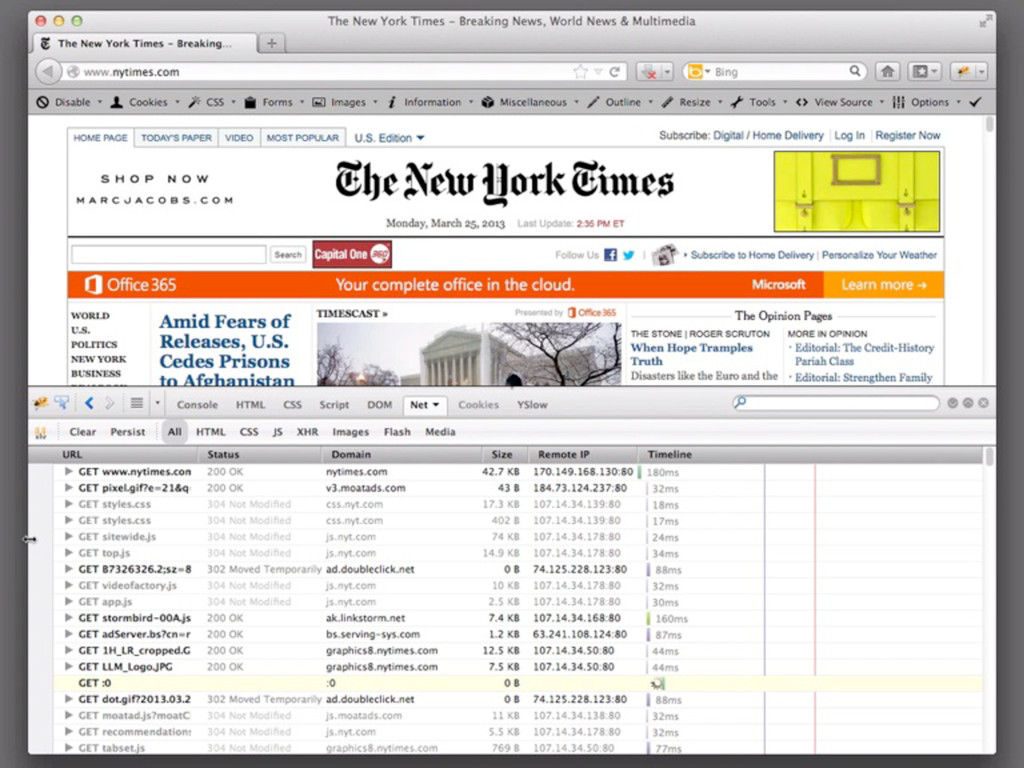
Task: Activate the Firebug element inspector icon
Action: tap(62, 403)
